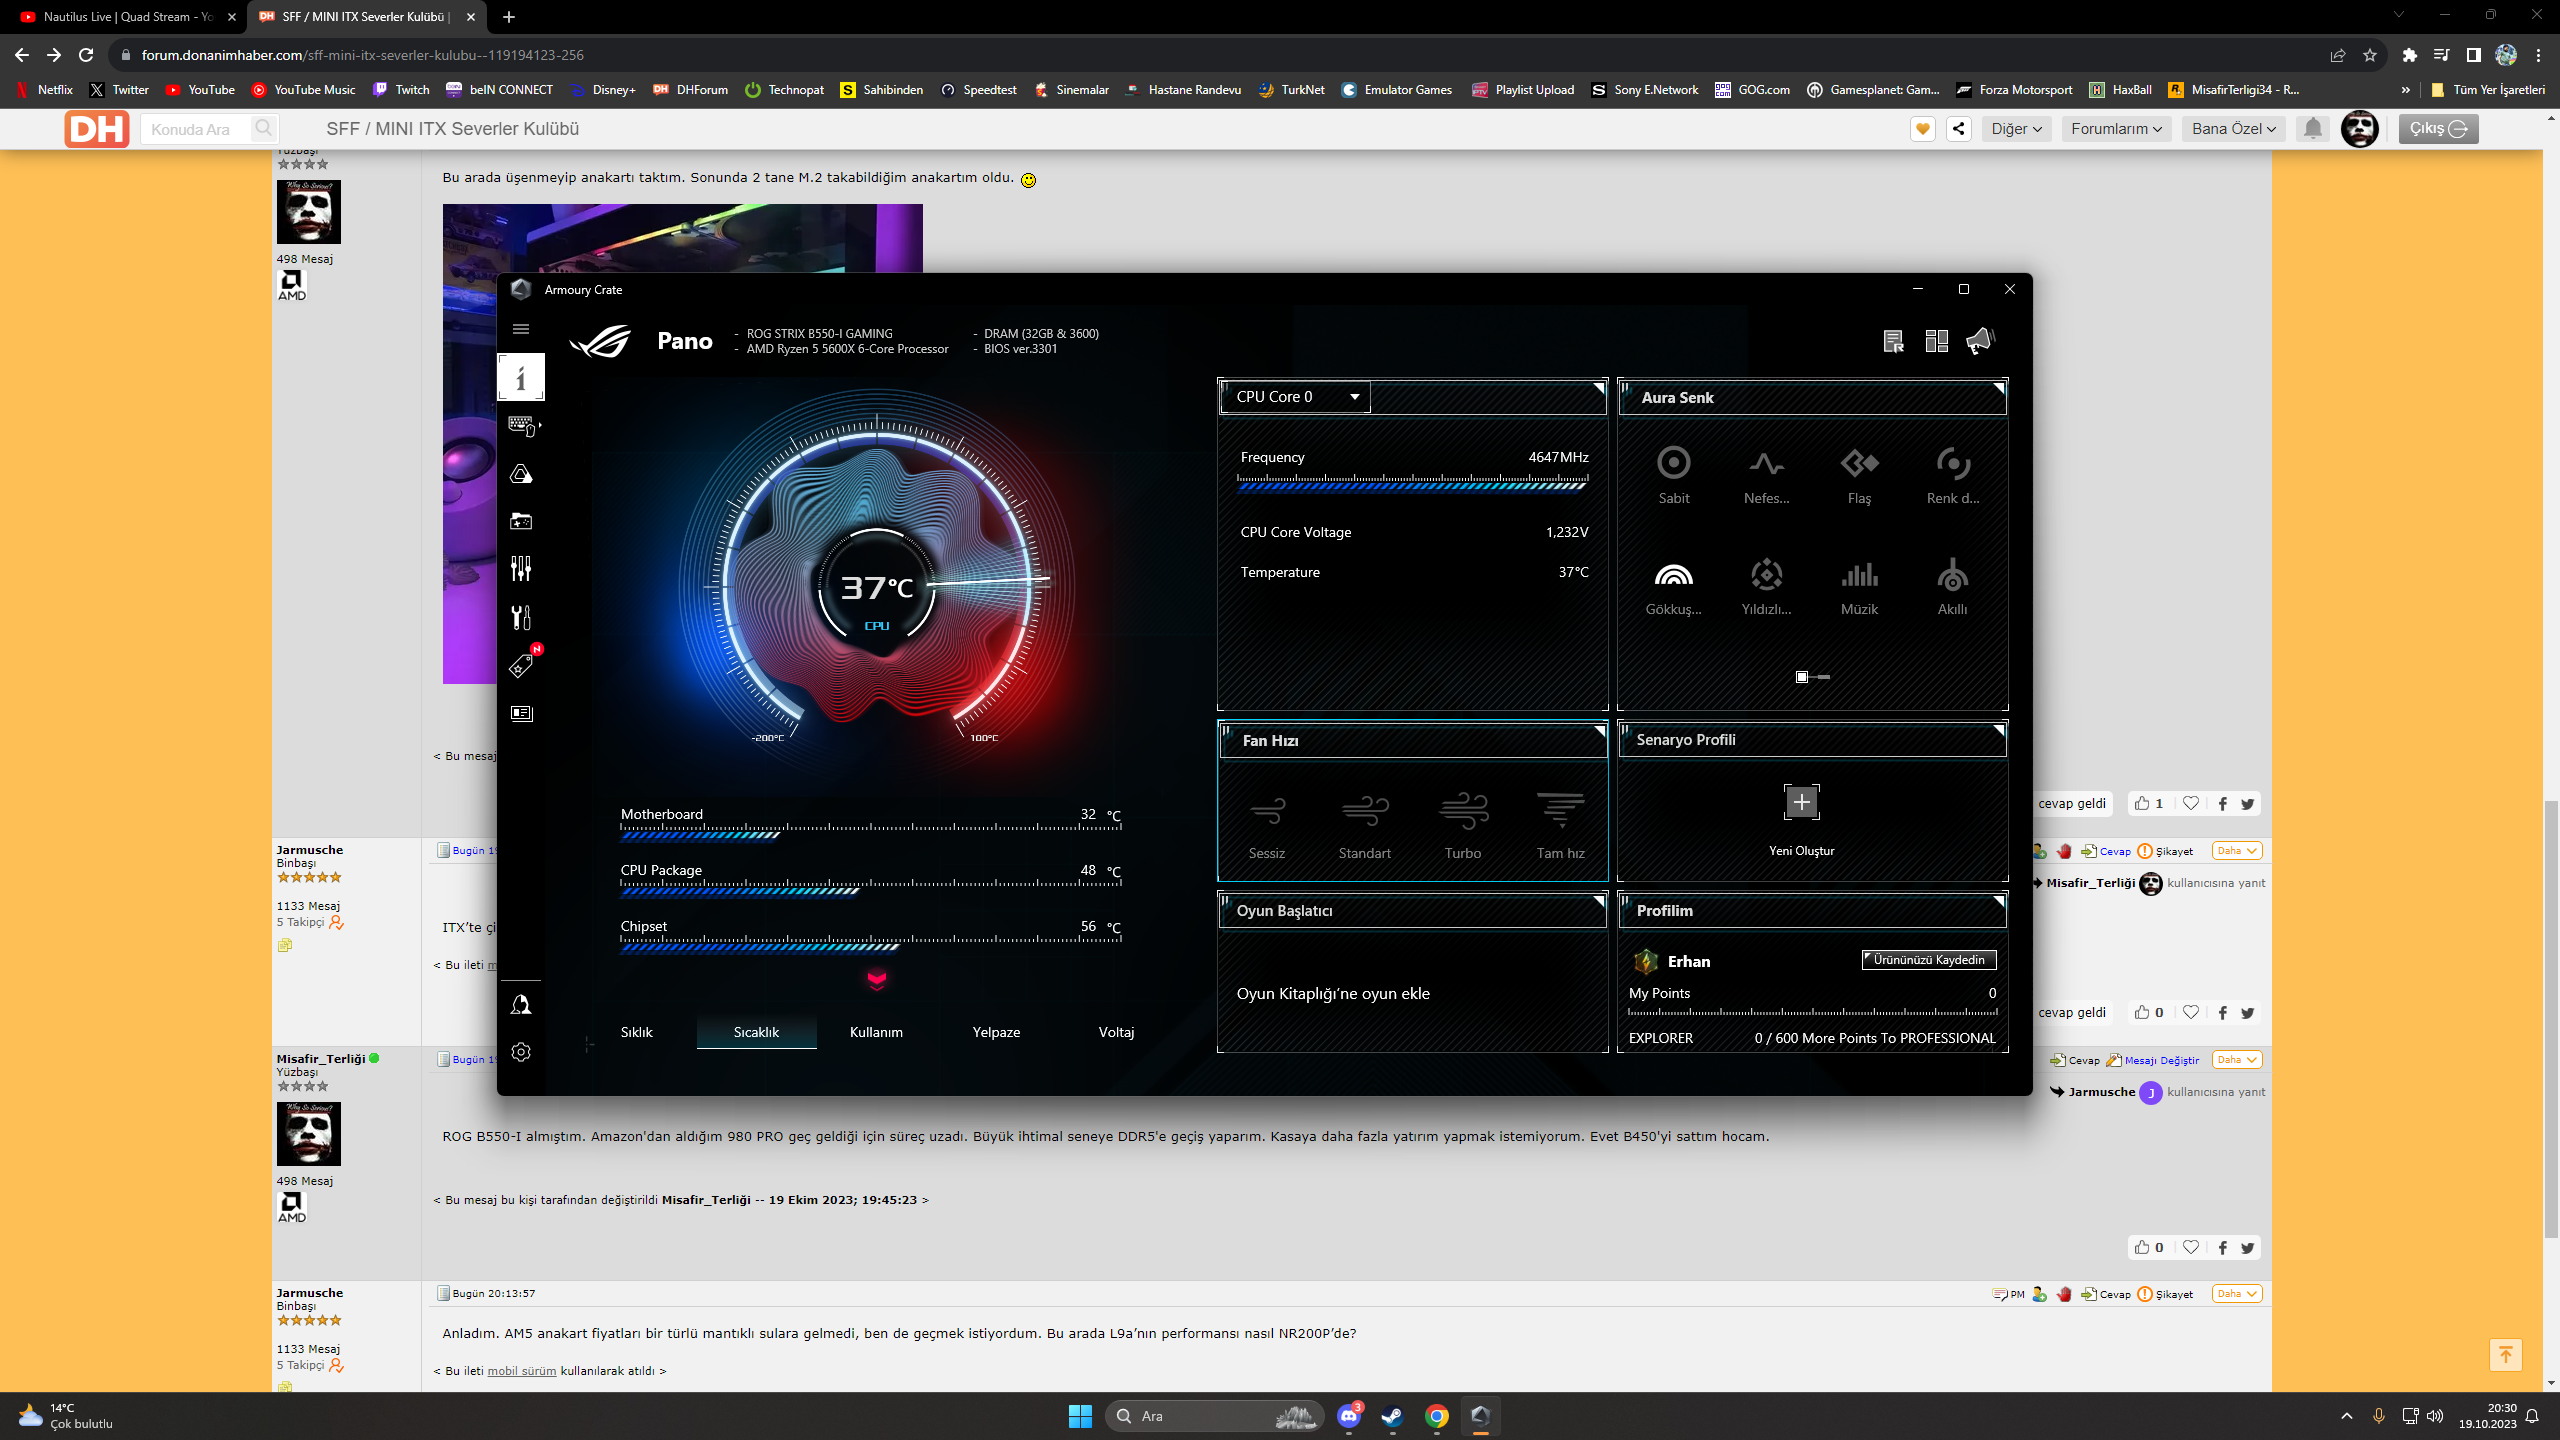The image size is (2560, 1440).
Task: Switch to Yelpaze tab
Action: coord(996,1032)
